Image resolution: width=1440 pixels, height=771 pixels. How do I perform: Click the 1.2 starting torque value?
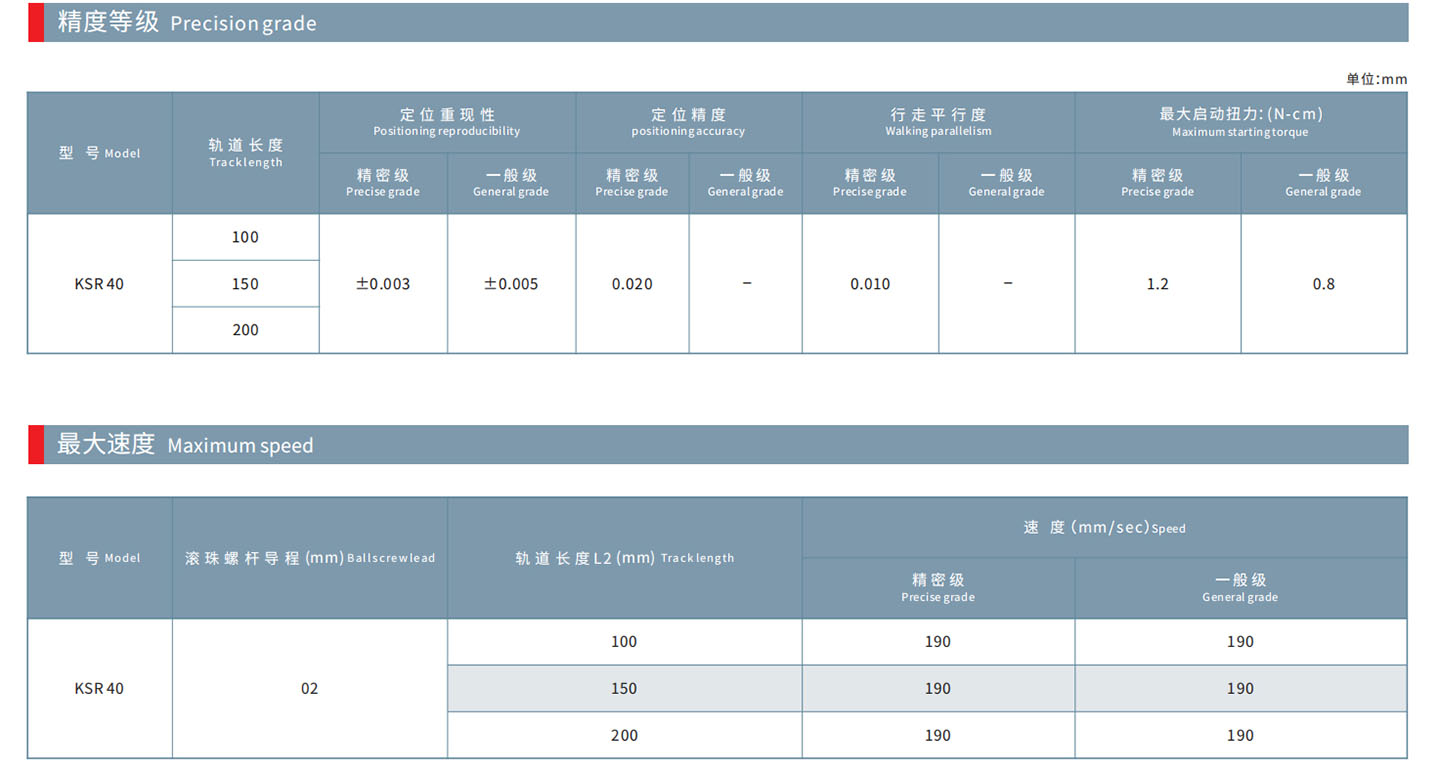(x=1157, y=284)
